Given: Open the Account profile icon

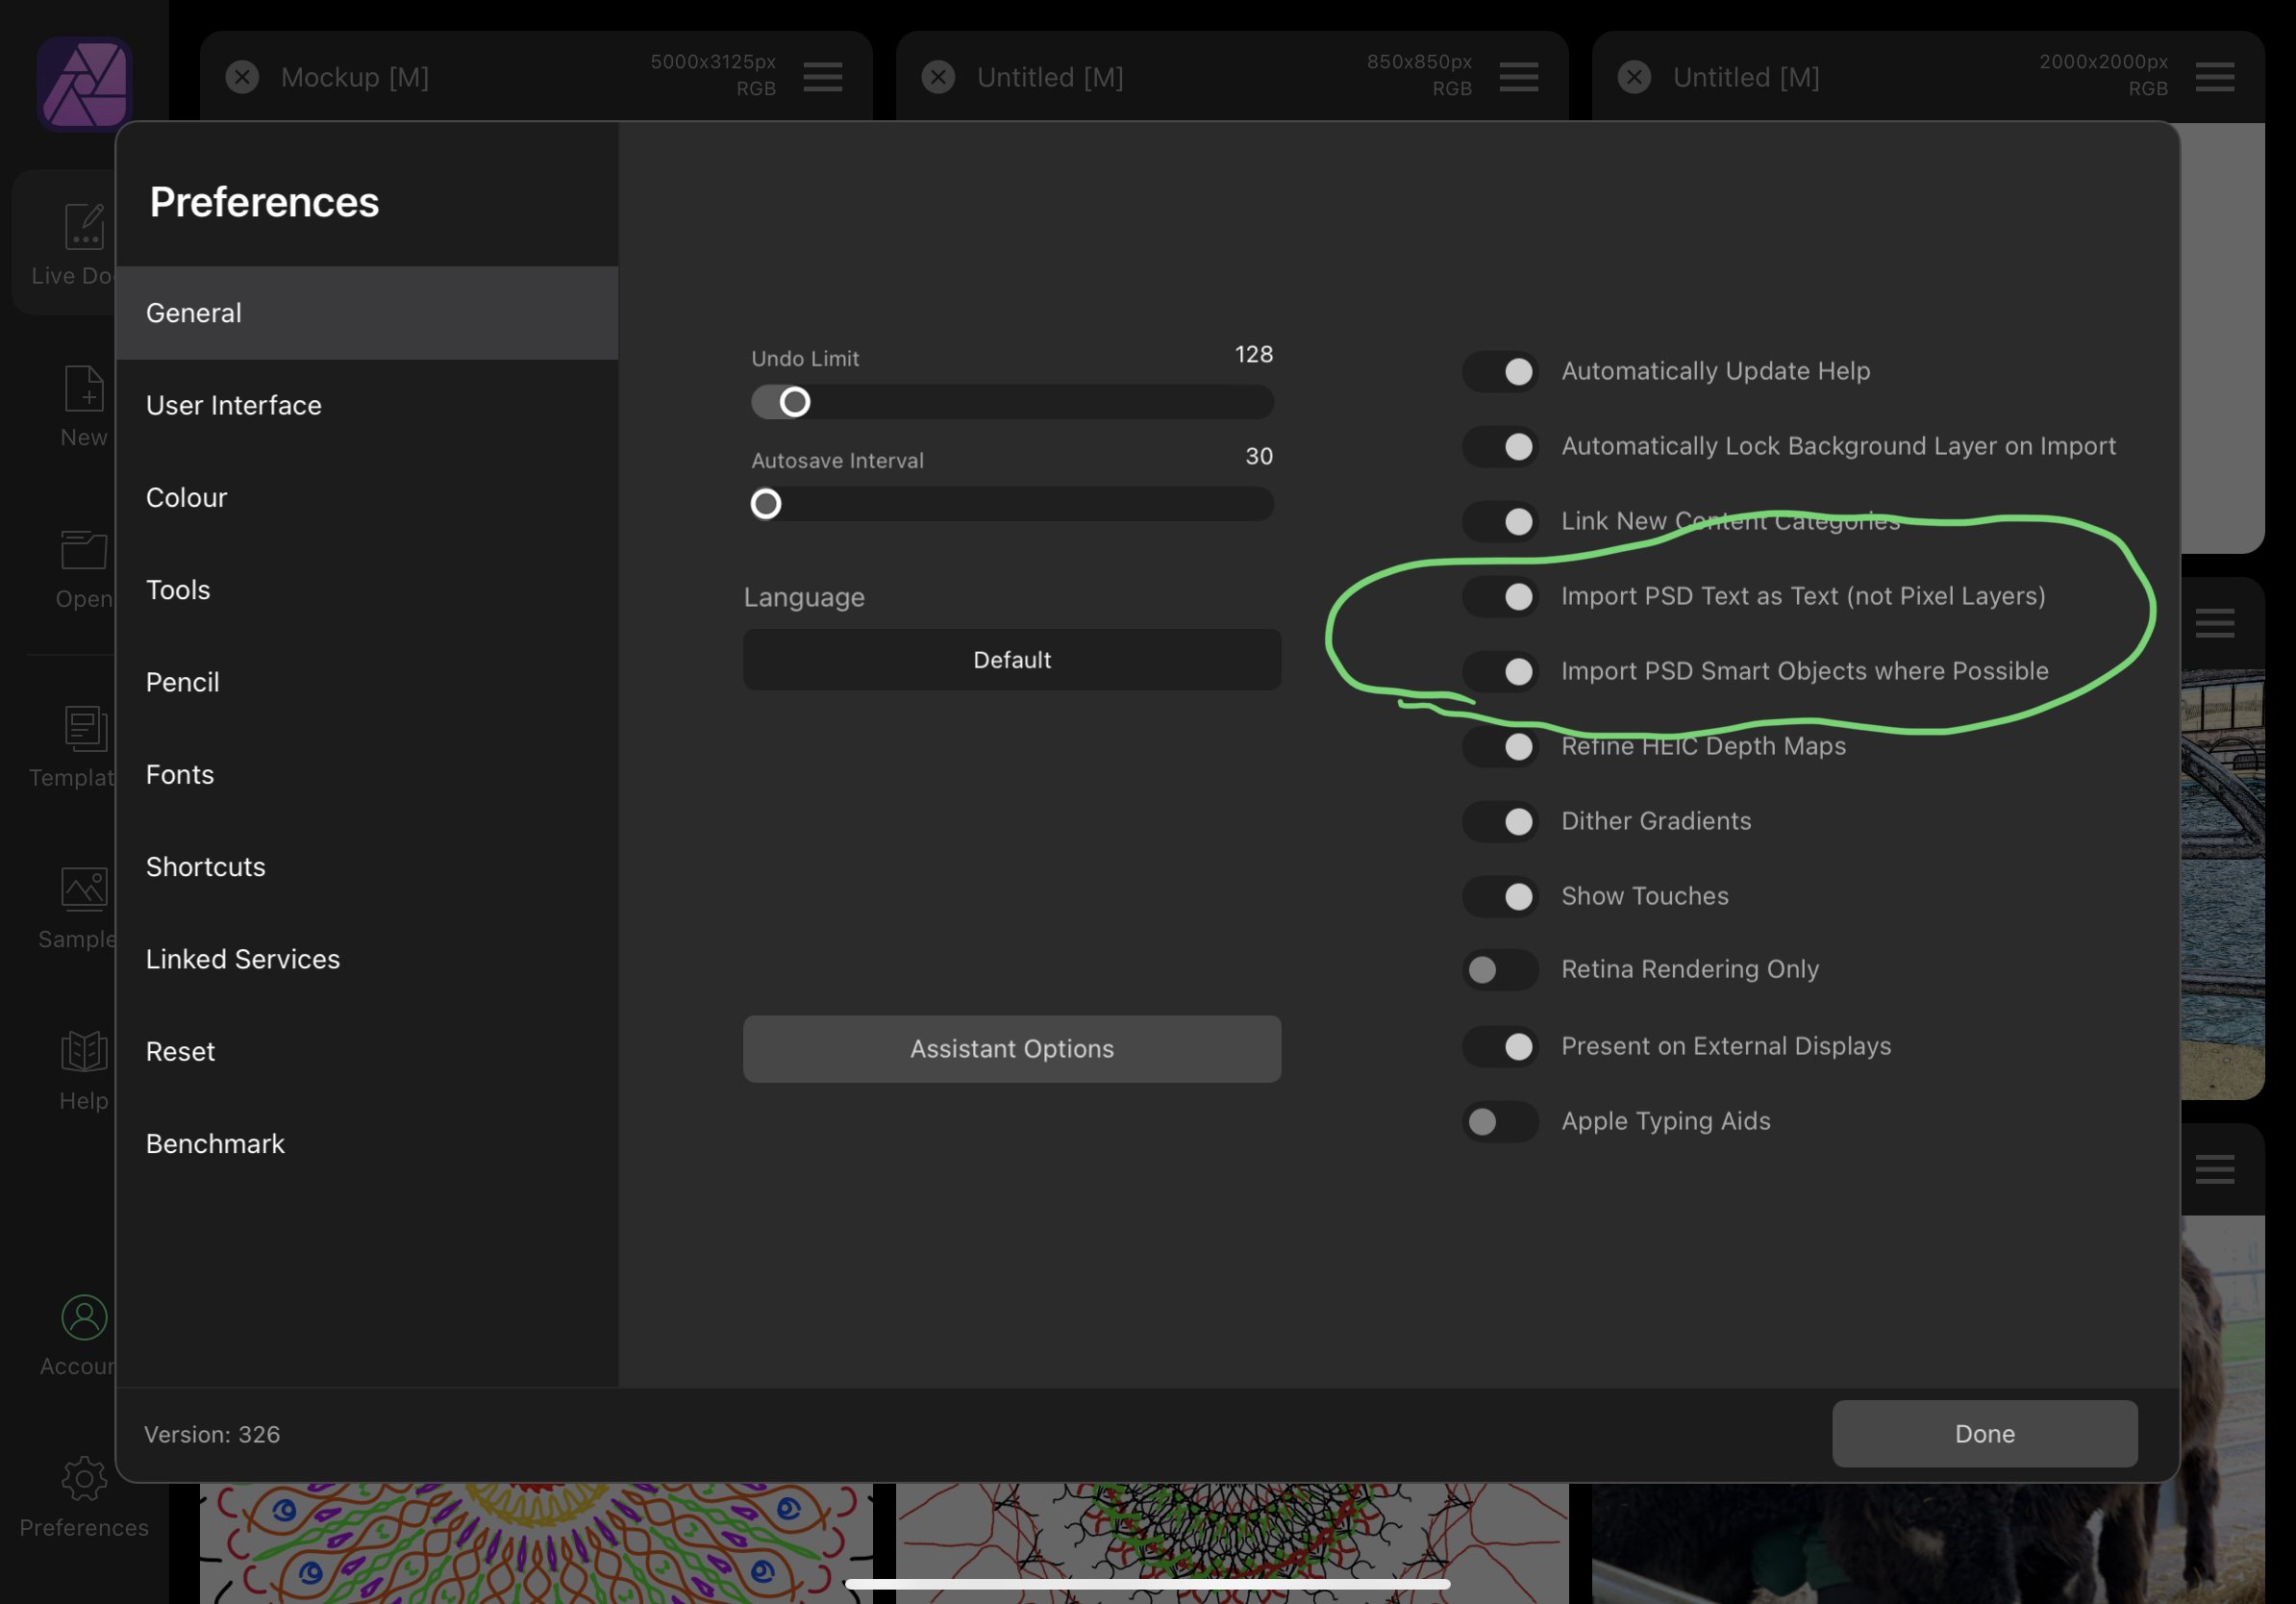Looking at the screenshot, I should tap(84, 1318).
